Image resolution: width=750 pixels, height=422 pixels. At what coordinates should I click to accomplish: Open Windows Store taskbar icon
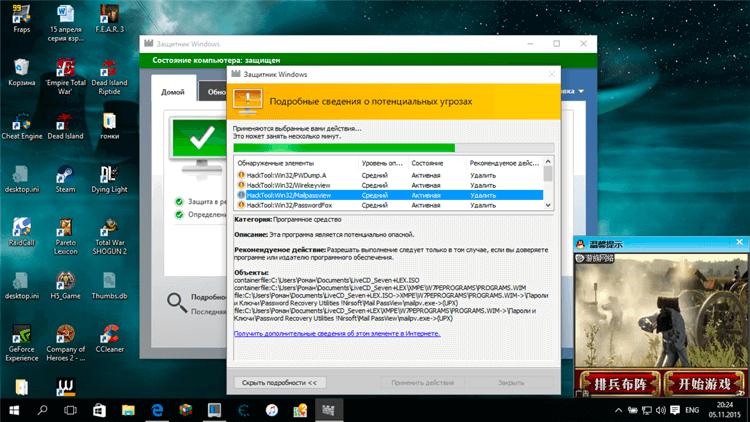point(99,410)
